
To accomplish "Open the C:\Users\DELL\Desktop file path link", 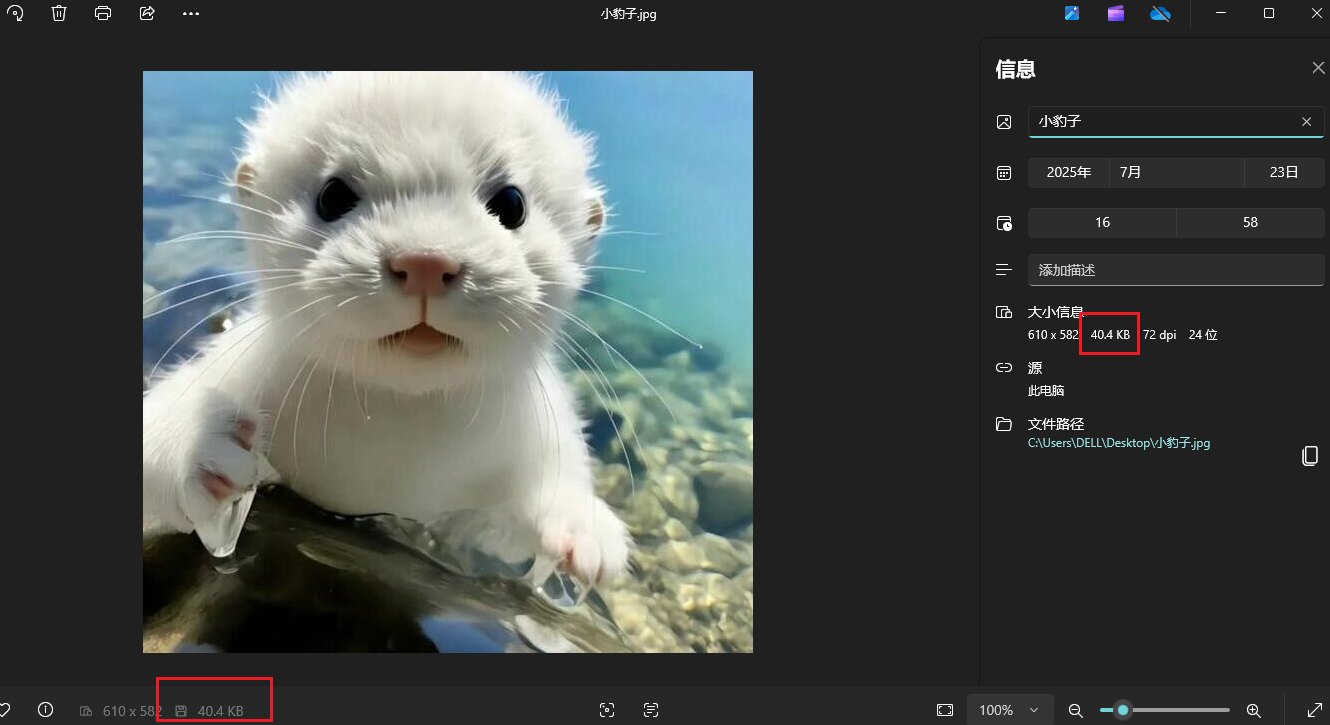I will (1118, 442).
